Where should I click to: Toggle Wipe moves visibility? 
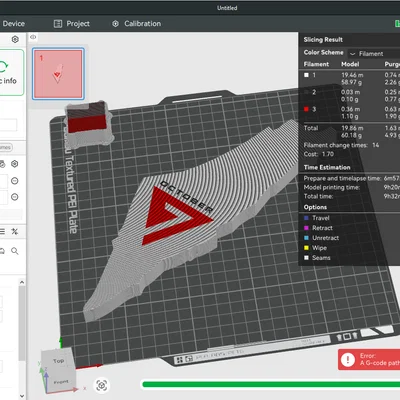(x=306, y=248)
